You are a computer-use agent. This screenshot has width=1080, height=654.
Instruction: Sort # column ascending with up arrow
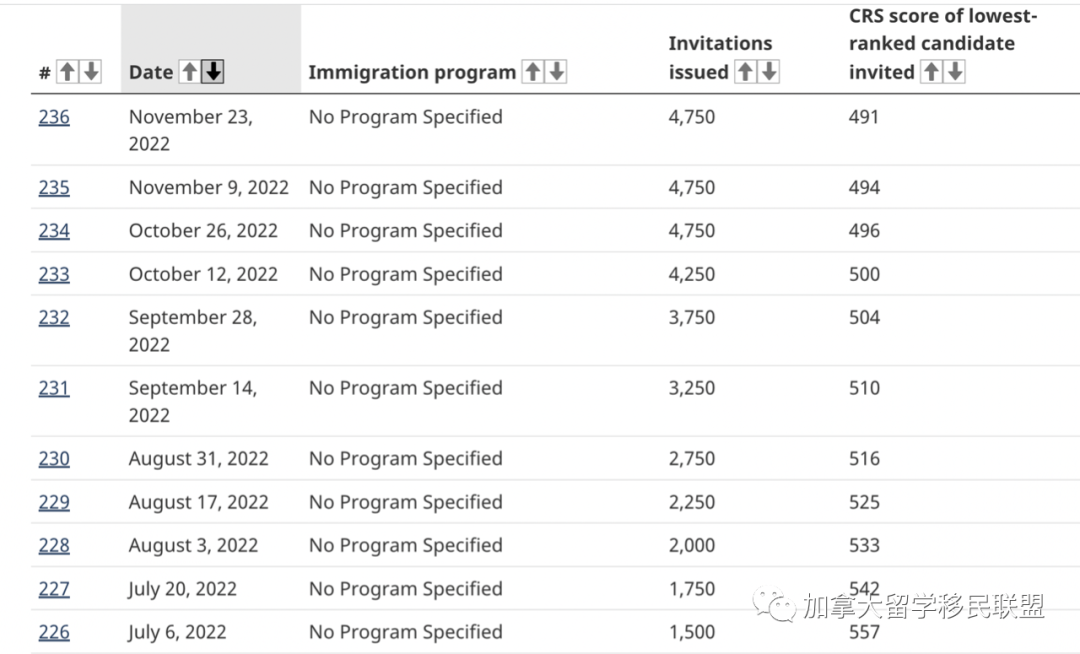[67, 72]
